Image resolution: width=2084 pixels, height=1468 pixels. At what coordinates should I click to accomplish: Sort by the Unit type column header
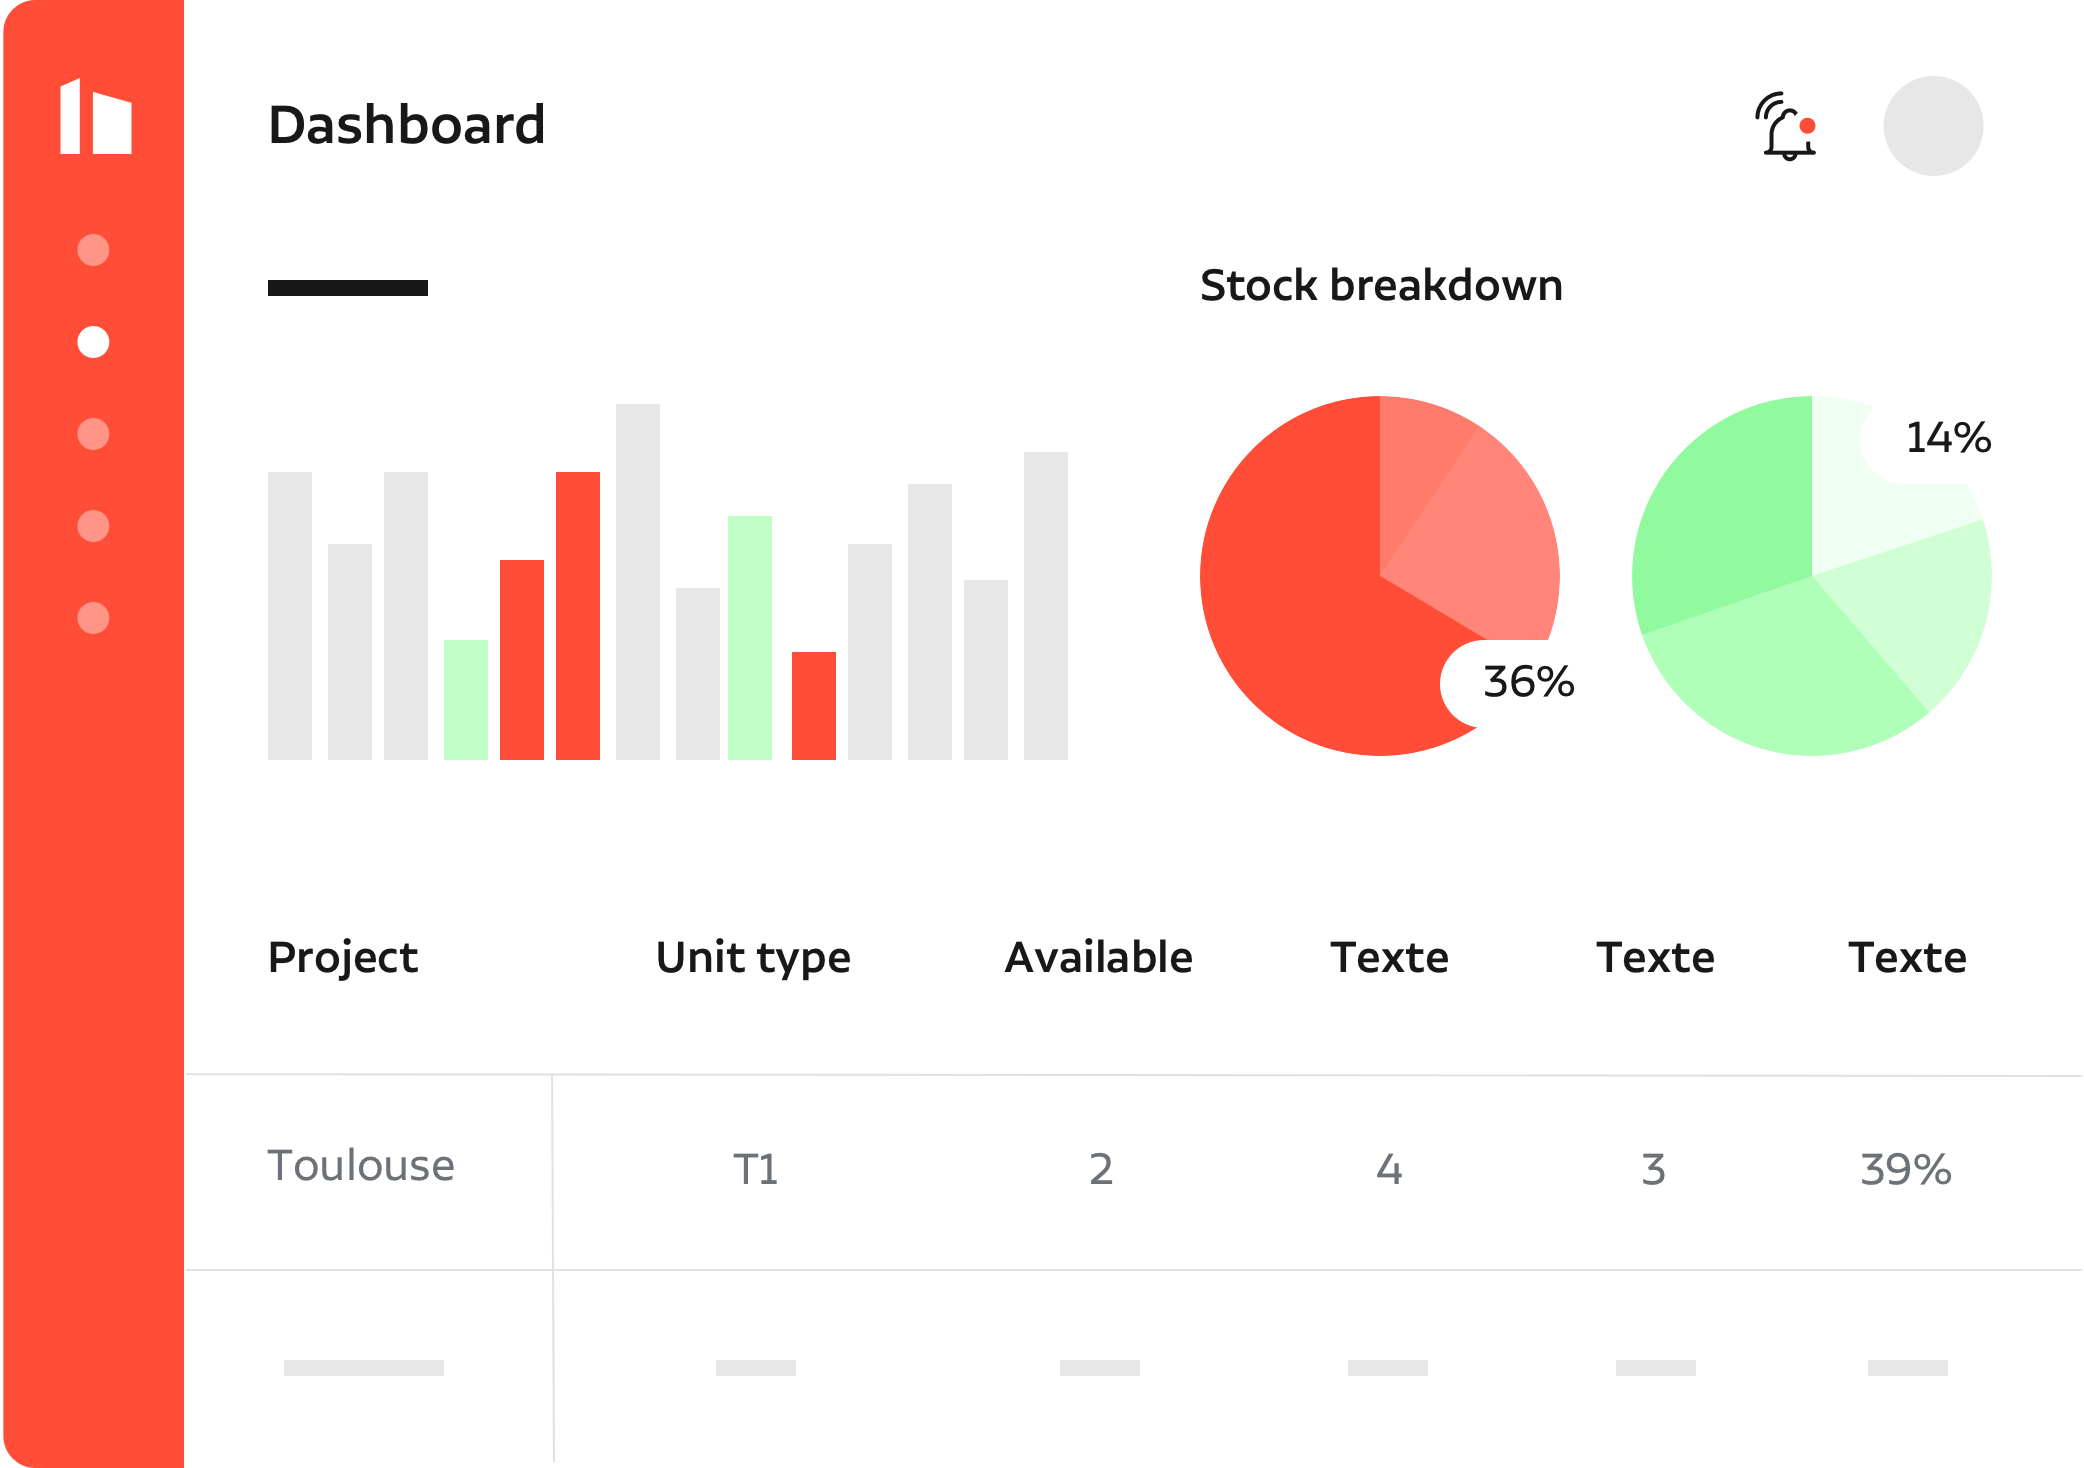(x=753, y=958)
